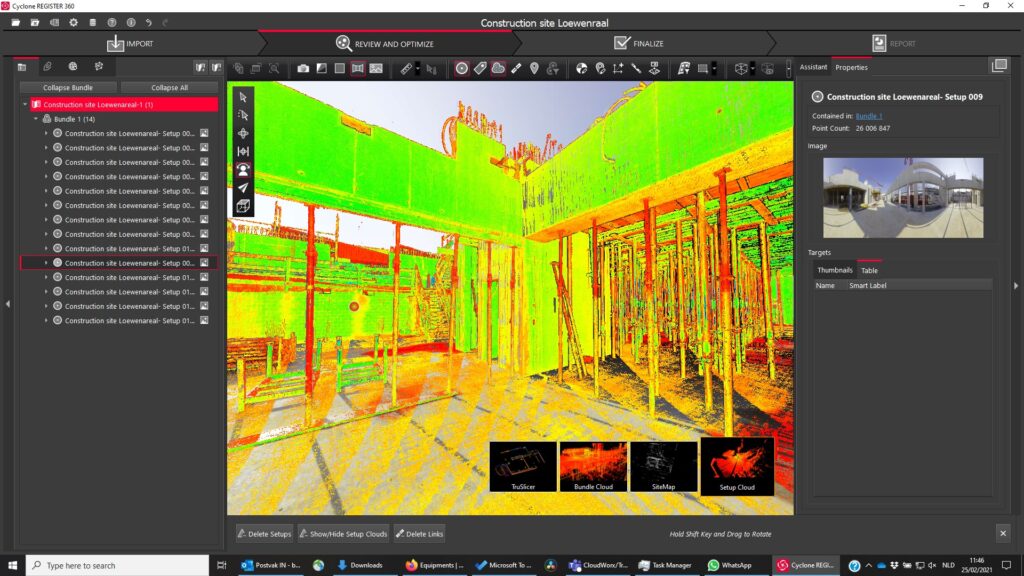Viewport: 1024px width, 576px height.
Task: Collapse left panel using the edge arrow
Action: point(7,304)
